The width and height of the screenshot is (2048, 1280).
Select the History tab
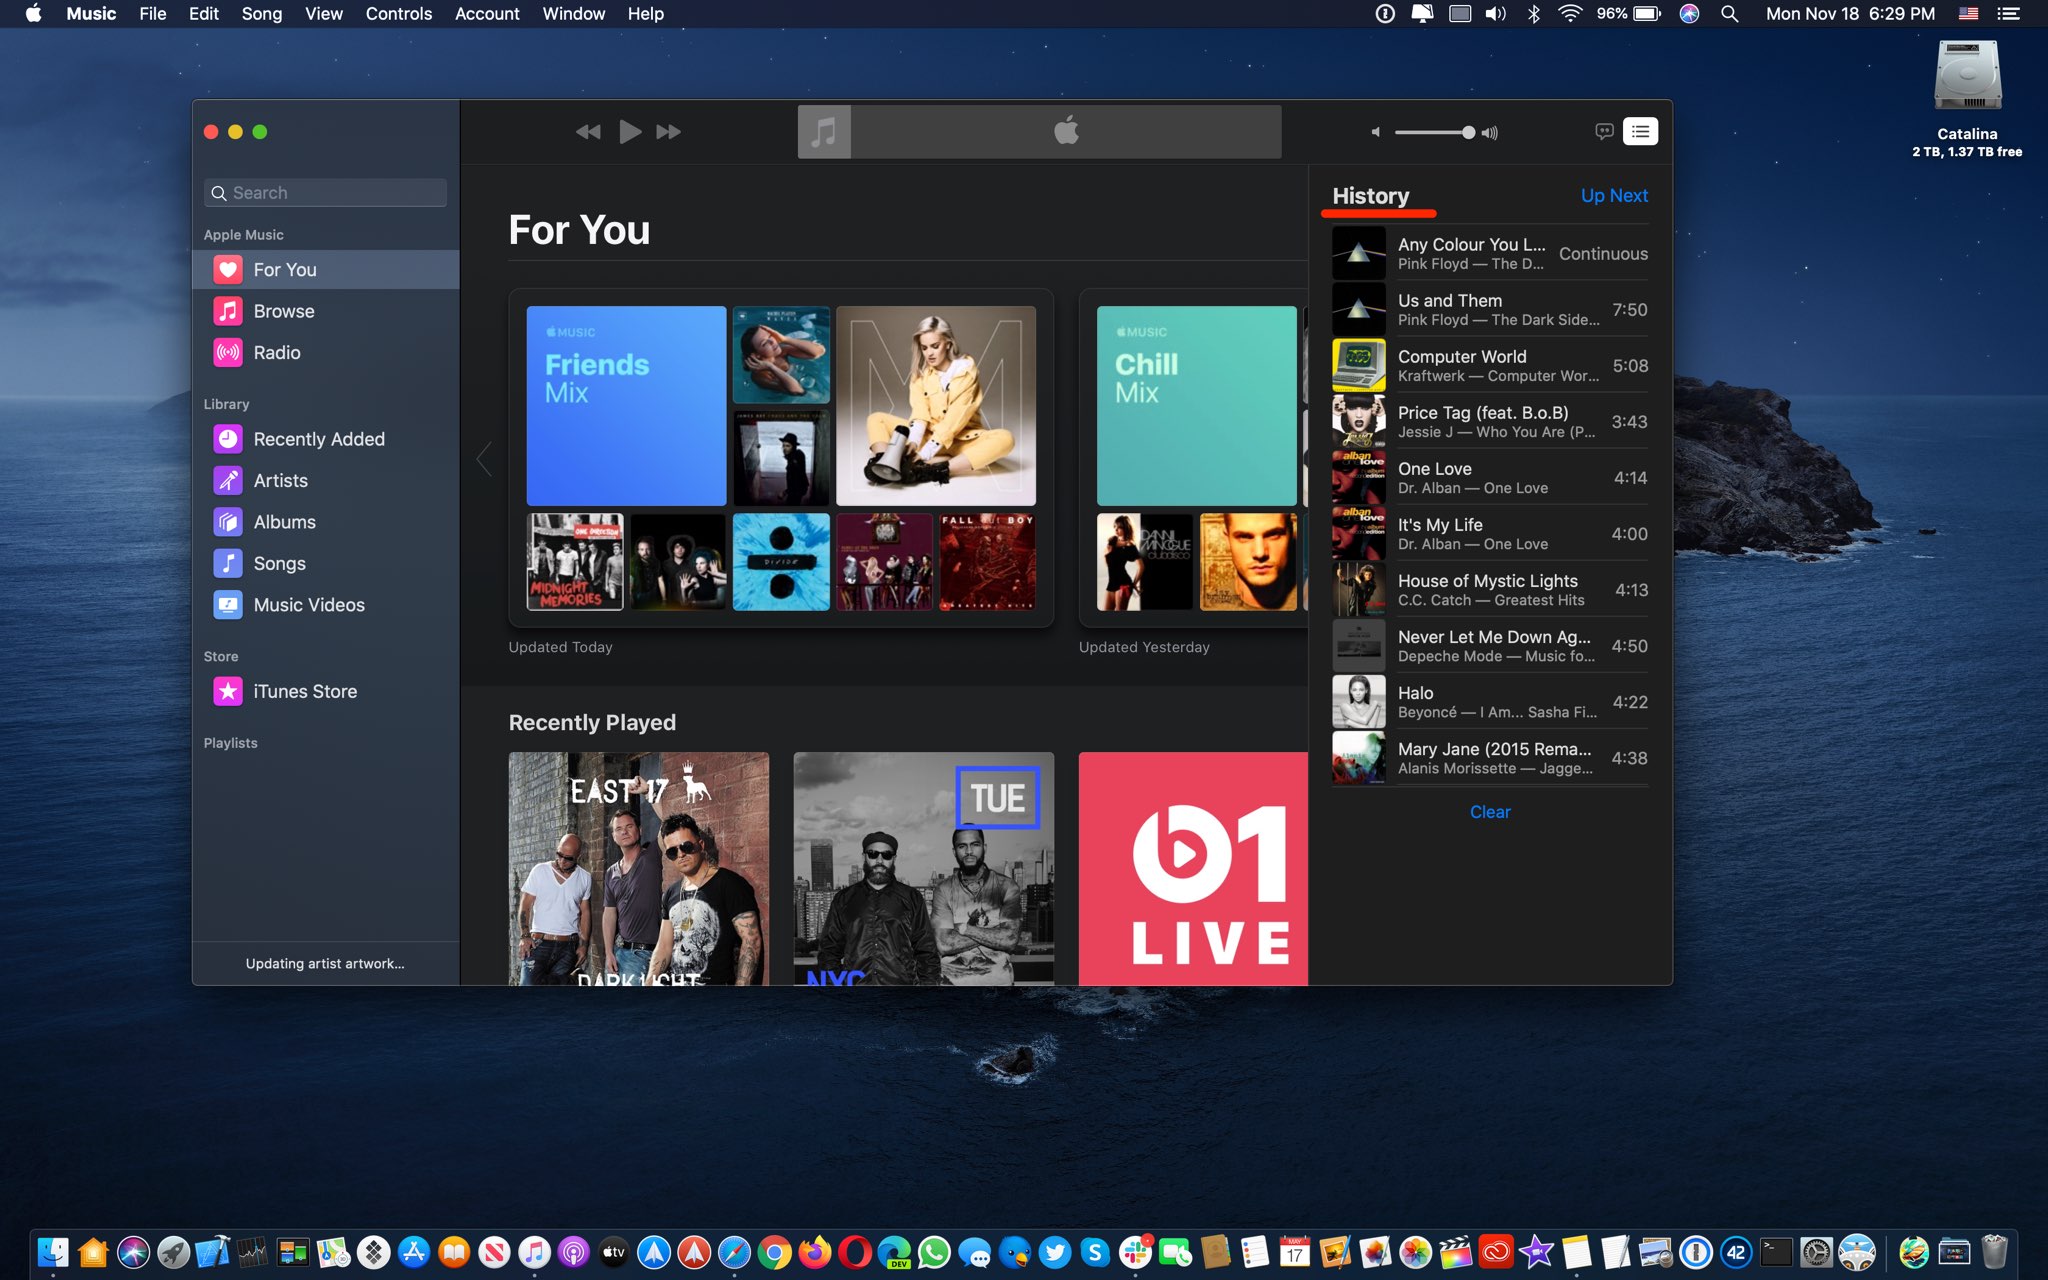click(1371, 196)
